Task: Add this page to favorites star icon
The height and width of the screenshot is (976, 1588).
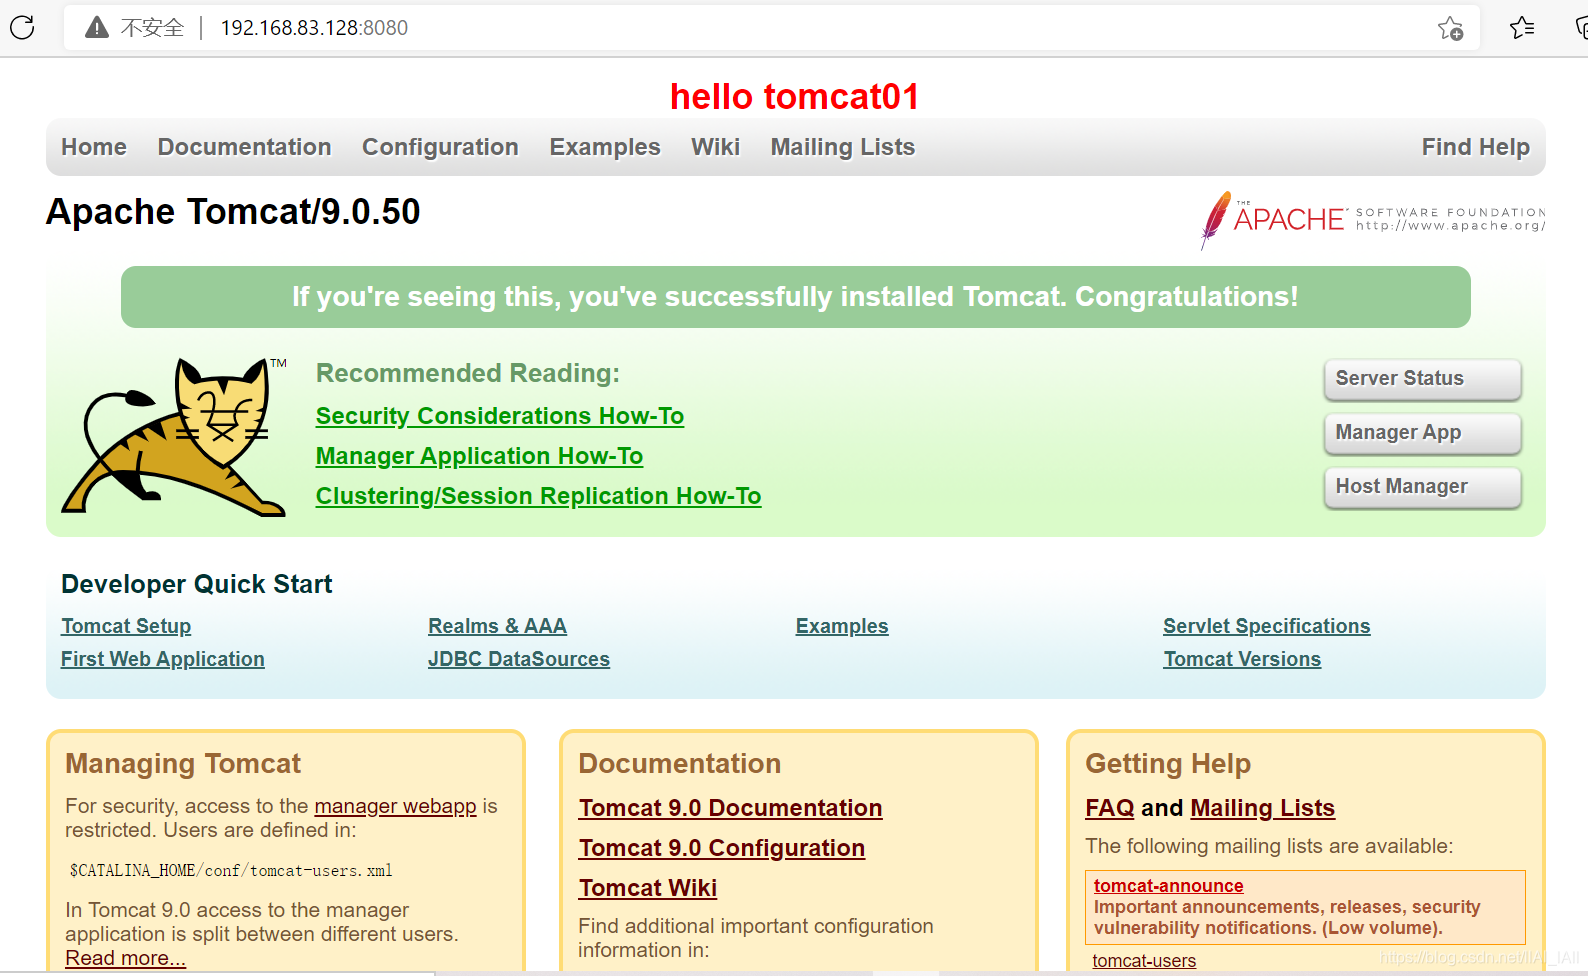Action: coord(1450,28)
